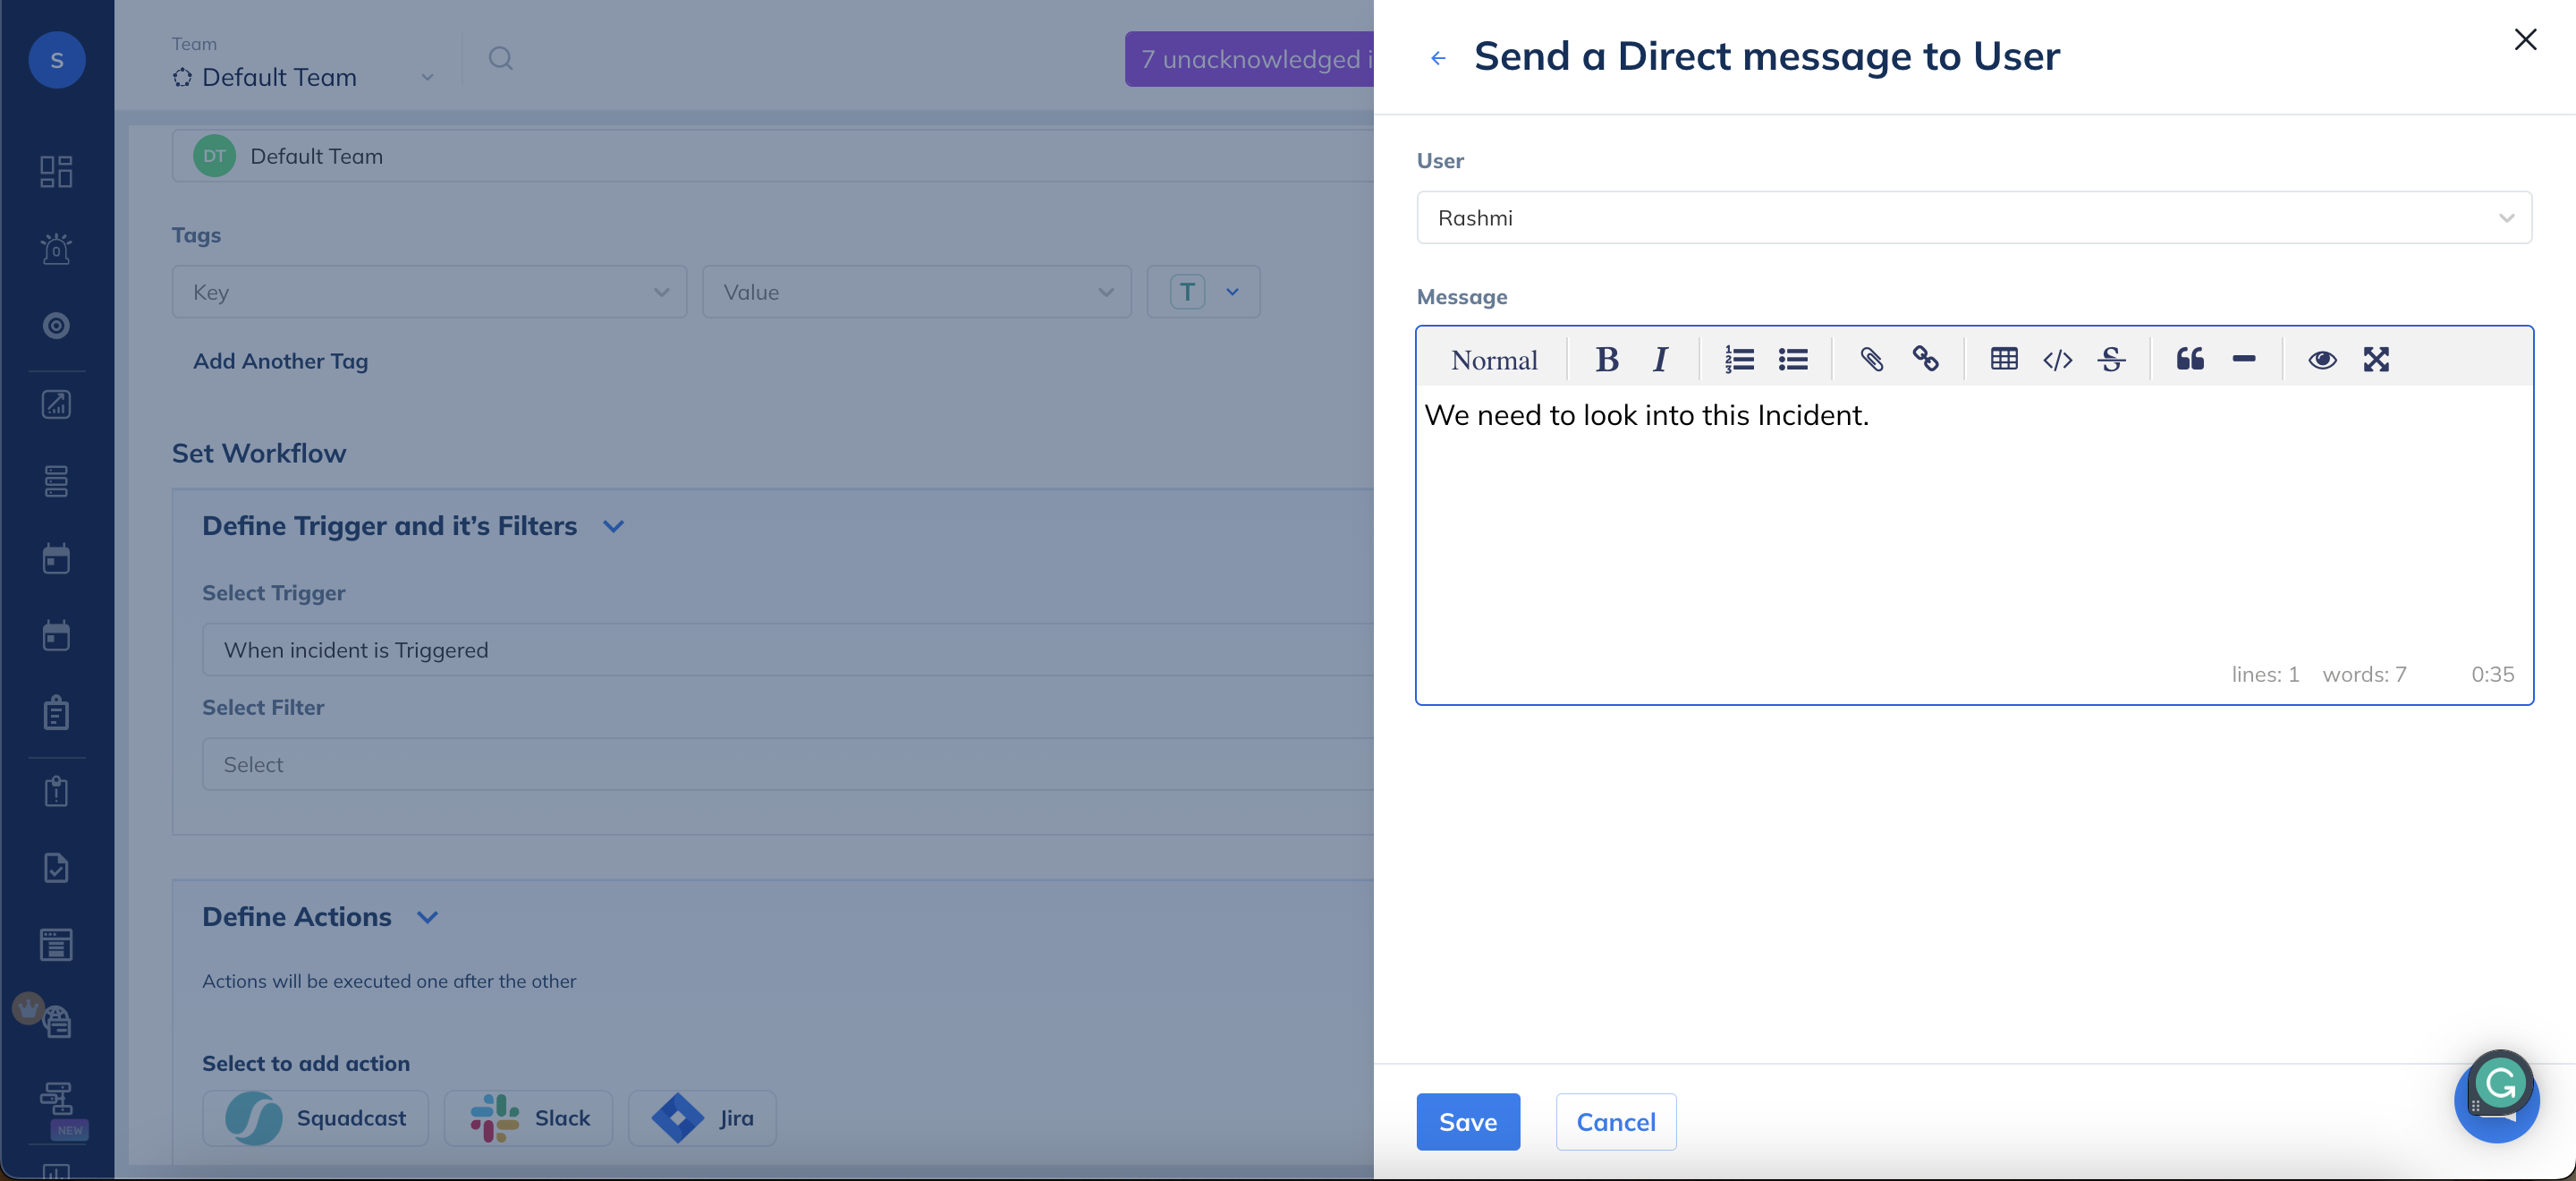Toggle bold formatting in message editor
The width and height of the screenshot is (2576, 1181).
(x=1606, y=359)
